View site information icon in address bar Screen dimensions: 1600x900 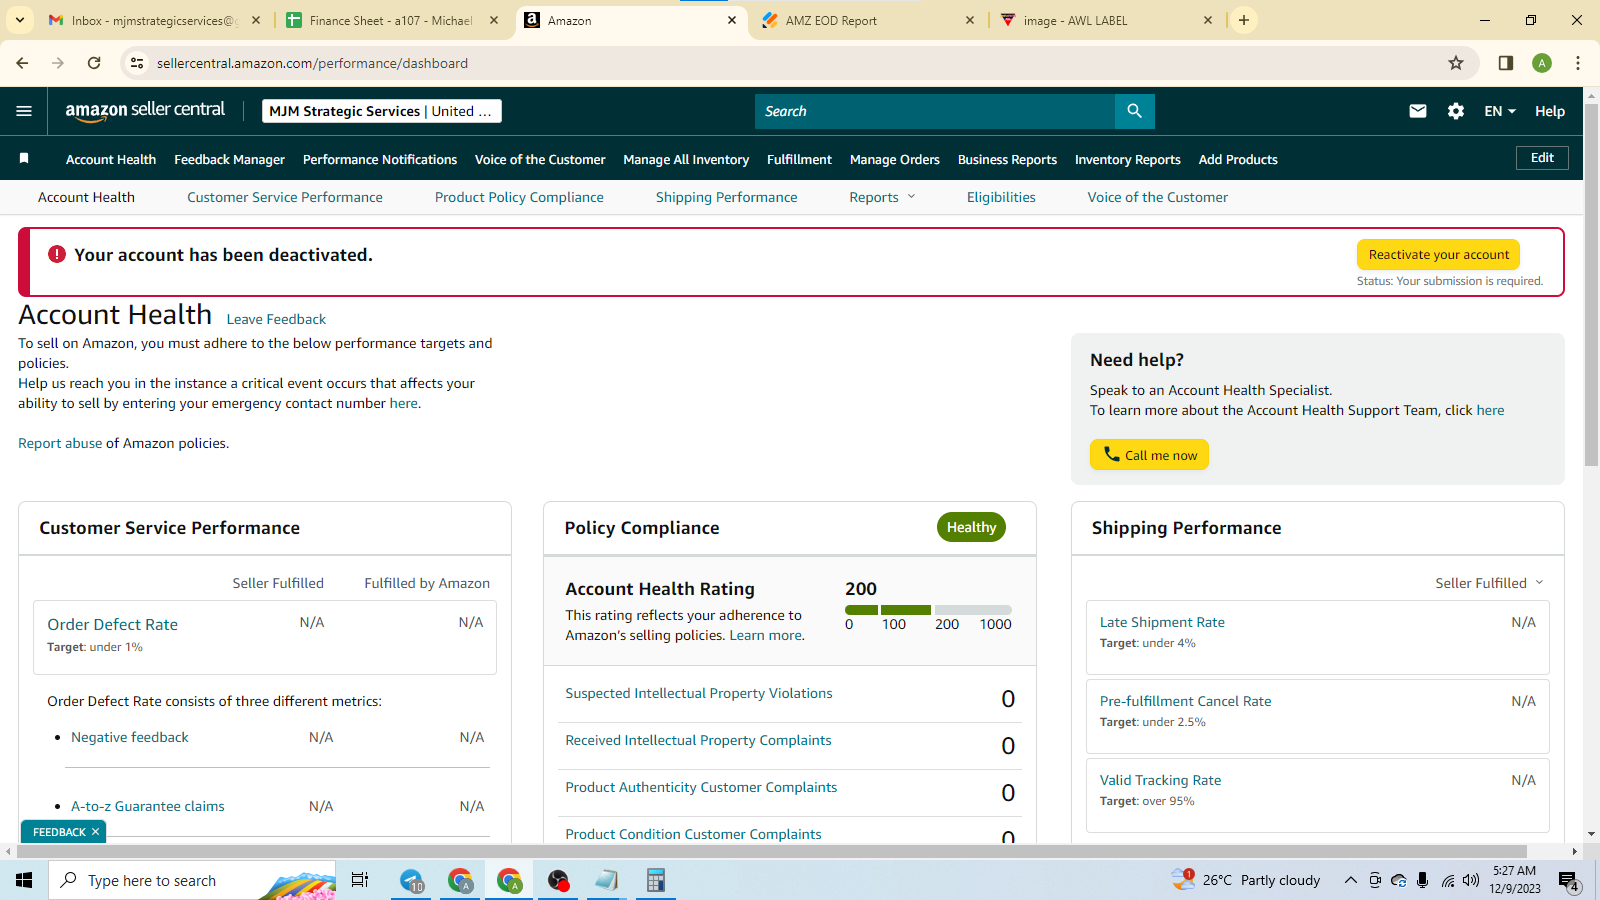pos(137,63)
